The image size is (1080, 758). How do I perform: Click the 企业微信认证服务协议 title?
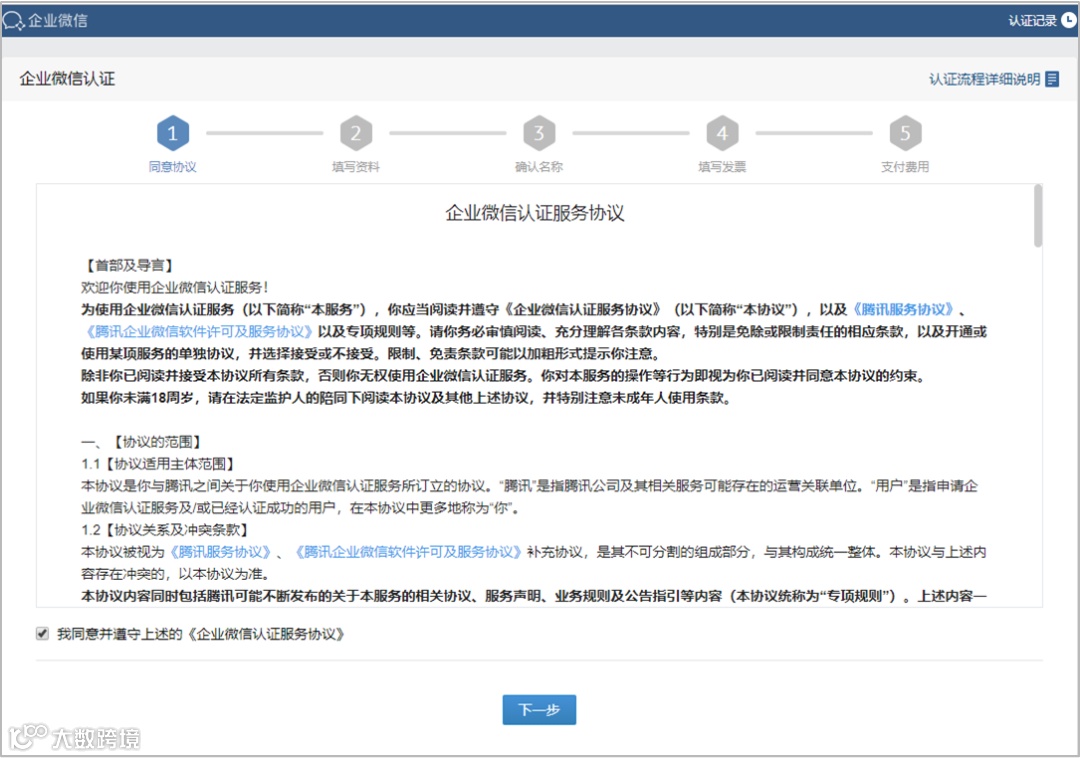point(534,213)
